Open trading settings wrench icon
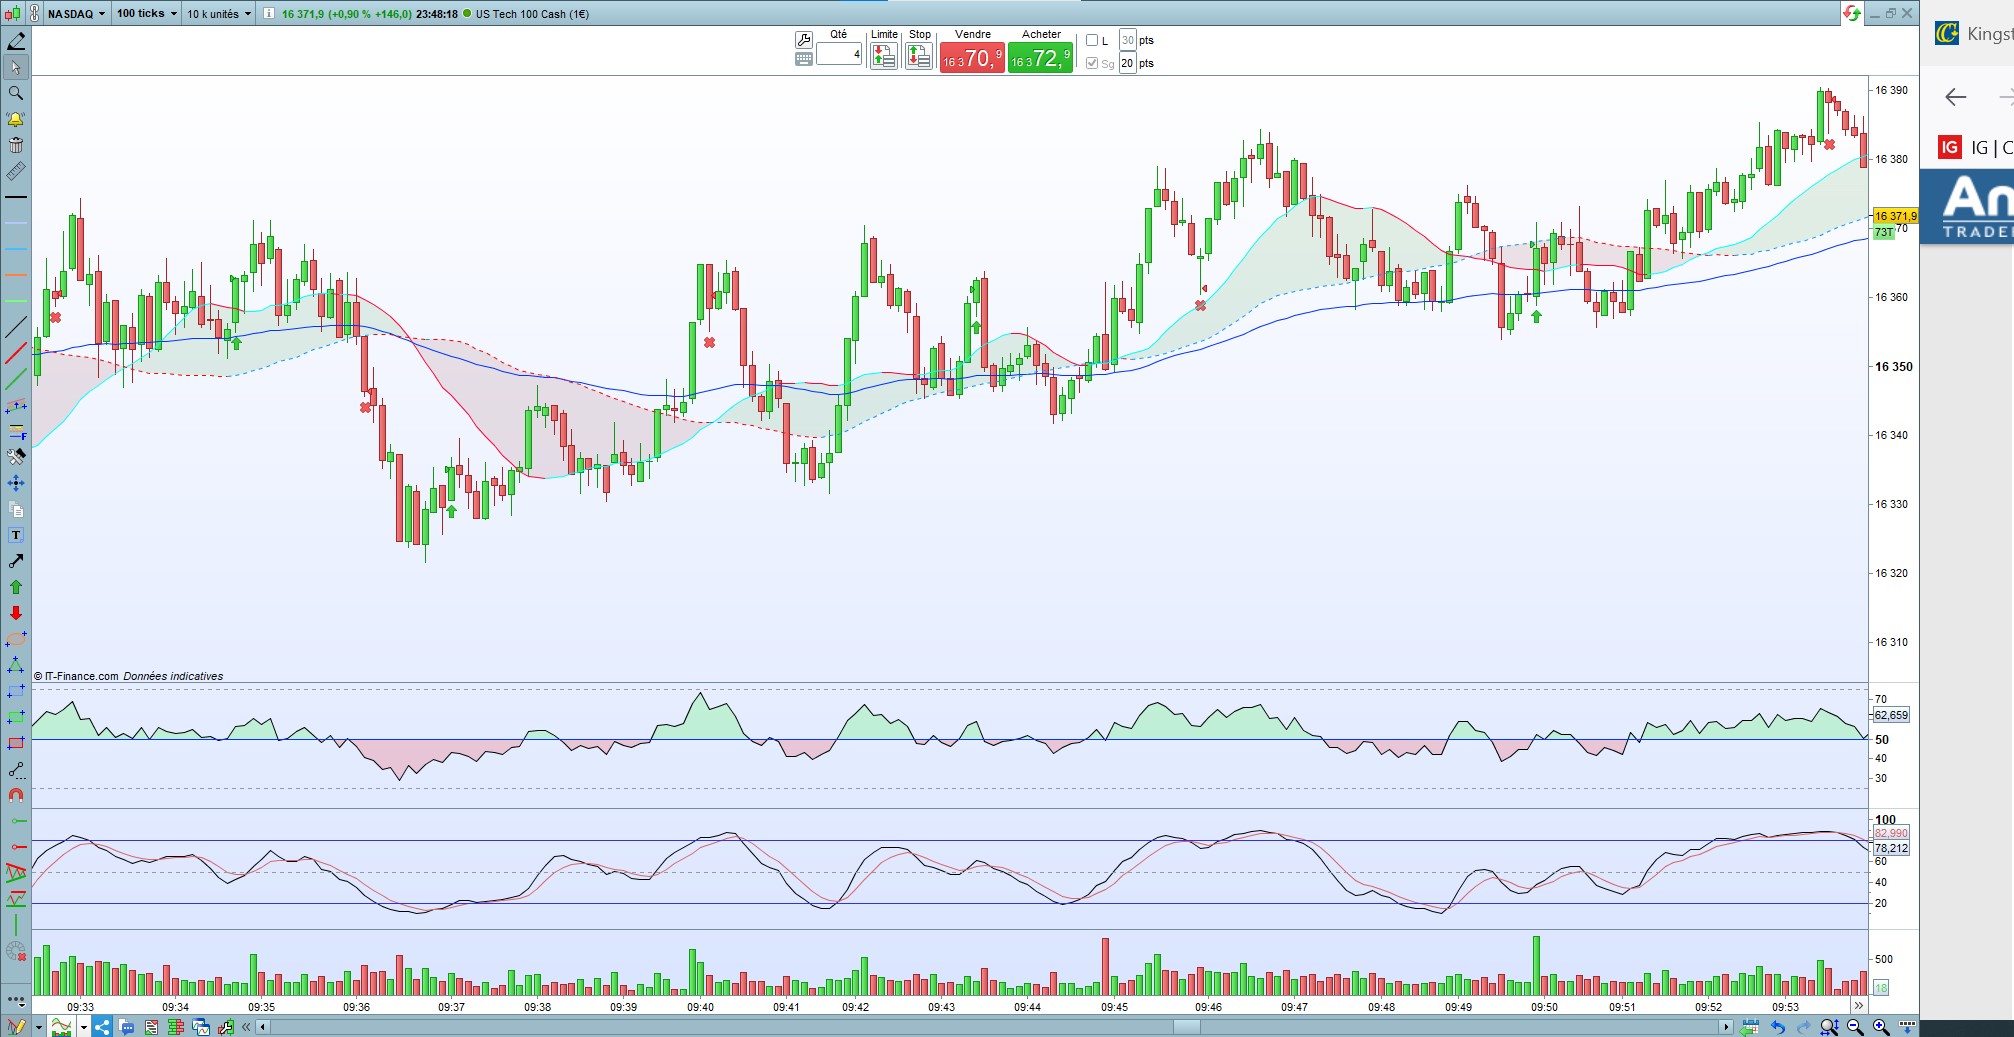This screenshot has height=1037, width=2014. click(804, 40)
